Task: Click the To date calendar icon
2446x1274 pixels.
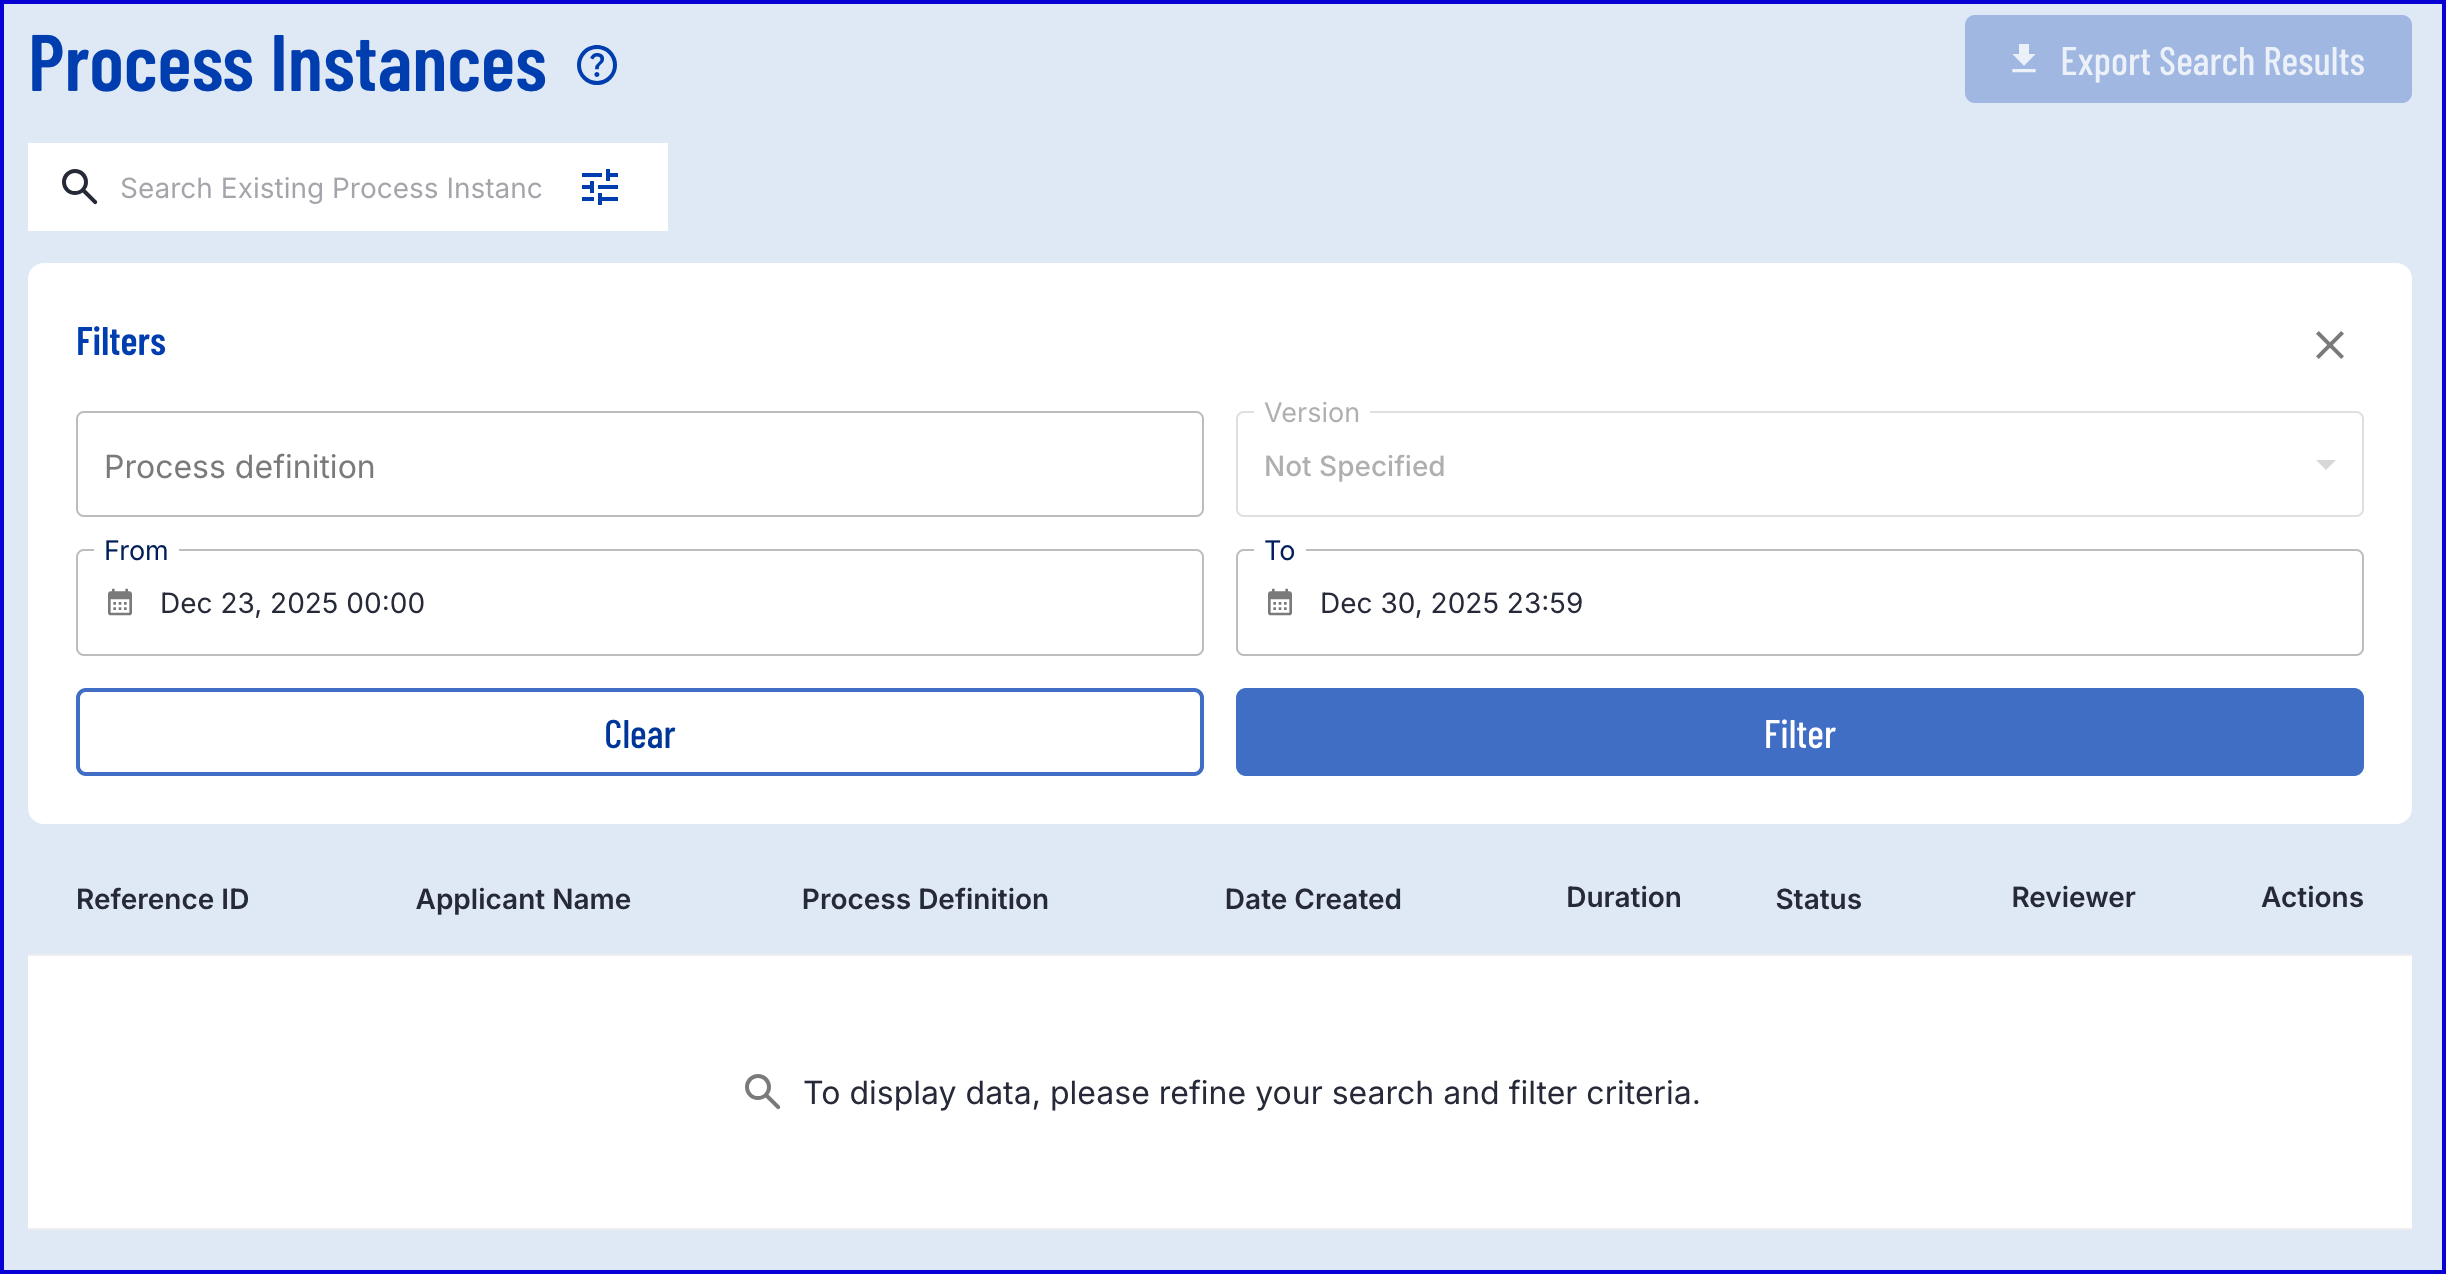Action: (x=1280, y=603)
